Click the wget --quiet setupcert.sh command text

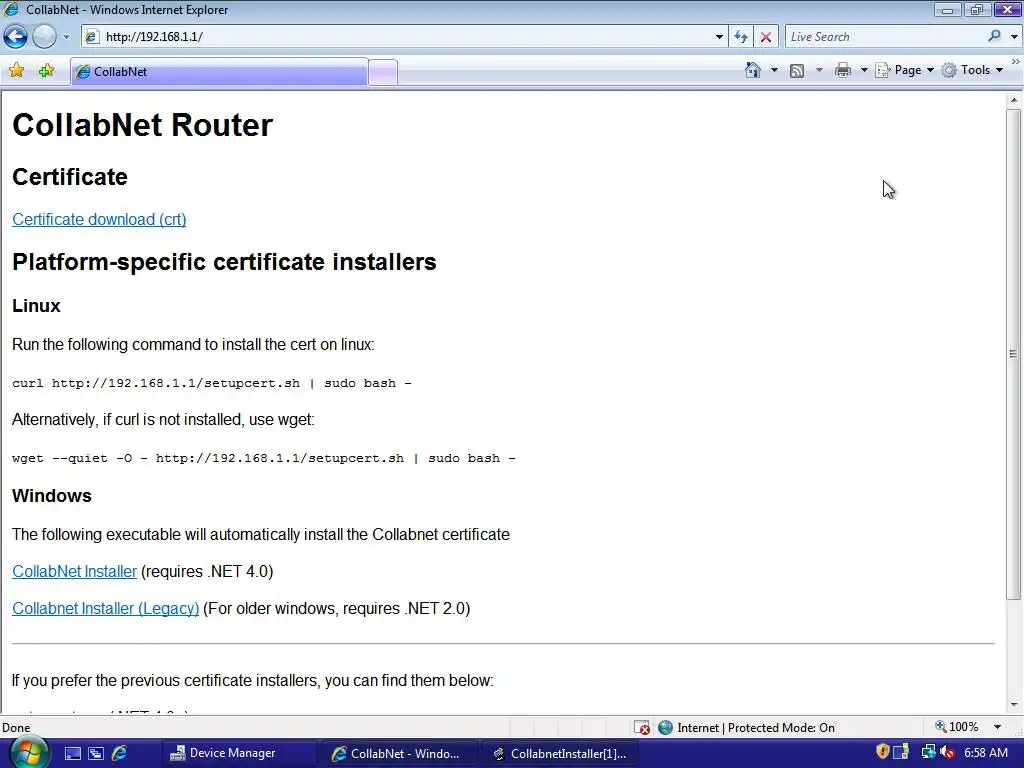[x=264, y=458]
